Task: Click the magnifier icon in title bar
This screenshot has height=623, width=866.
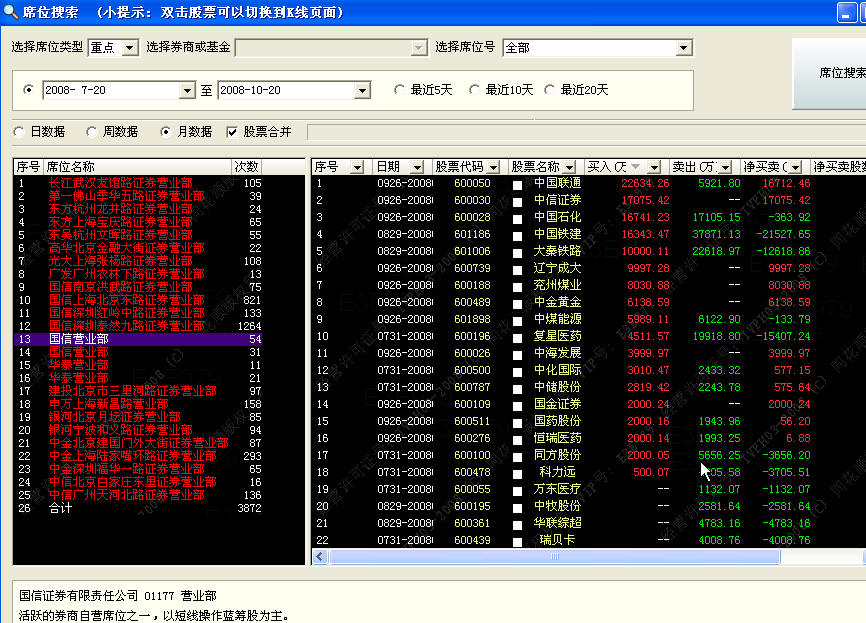Action: tap(10, 12)
